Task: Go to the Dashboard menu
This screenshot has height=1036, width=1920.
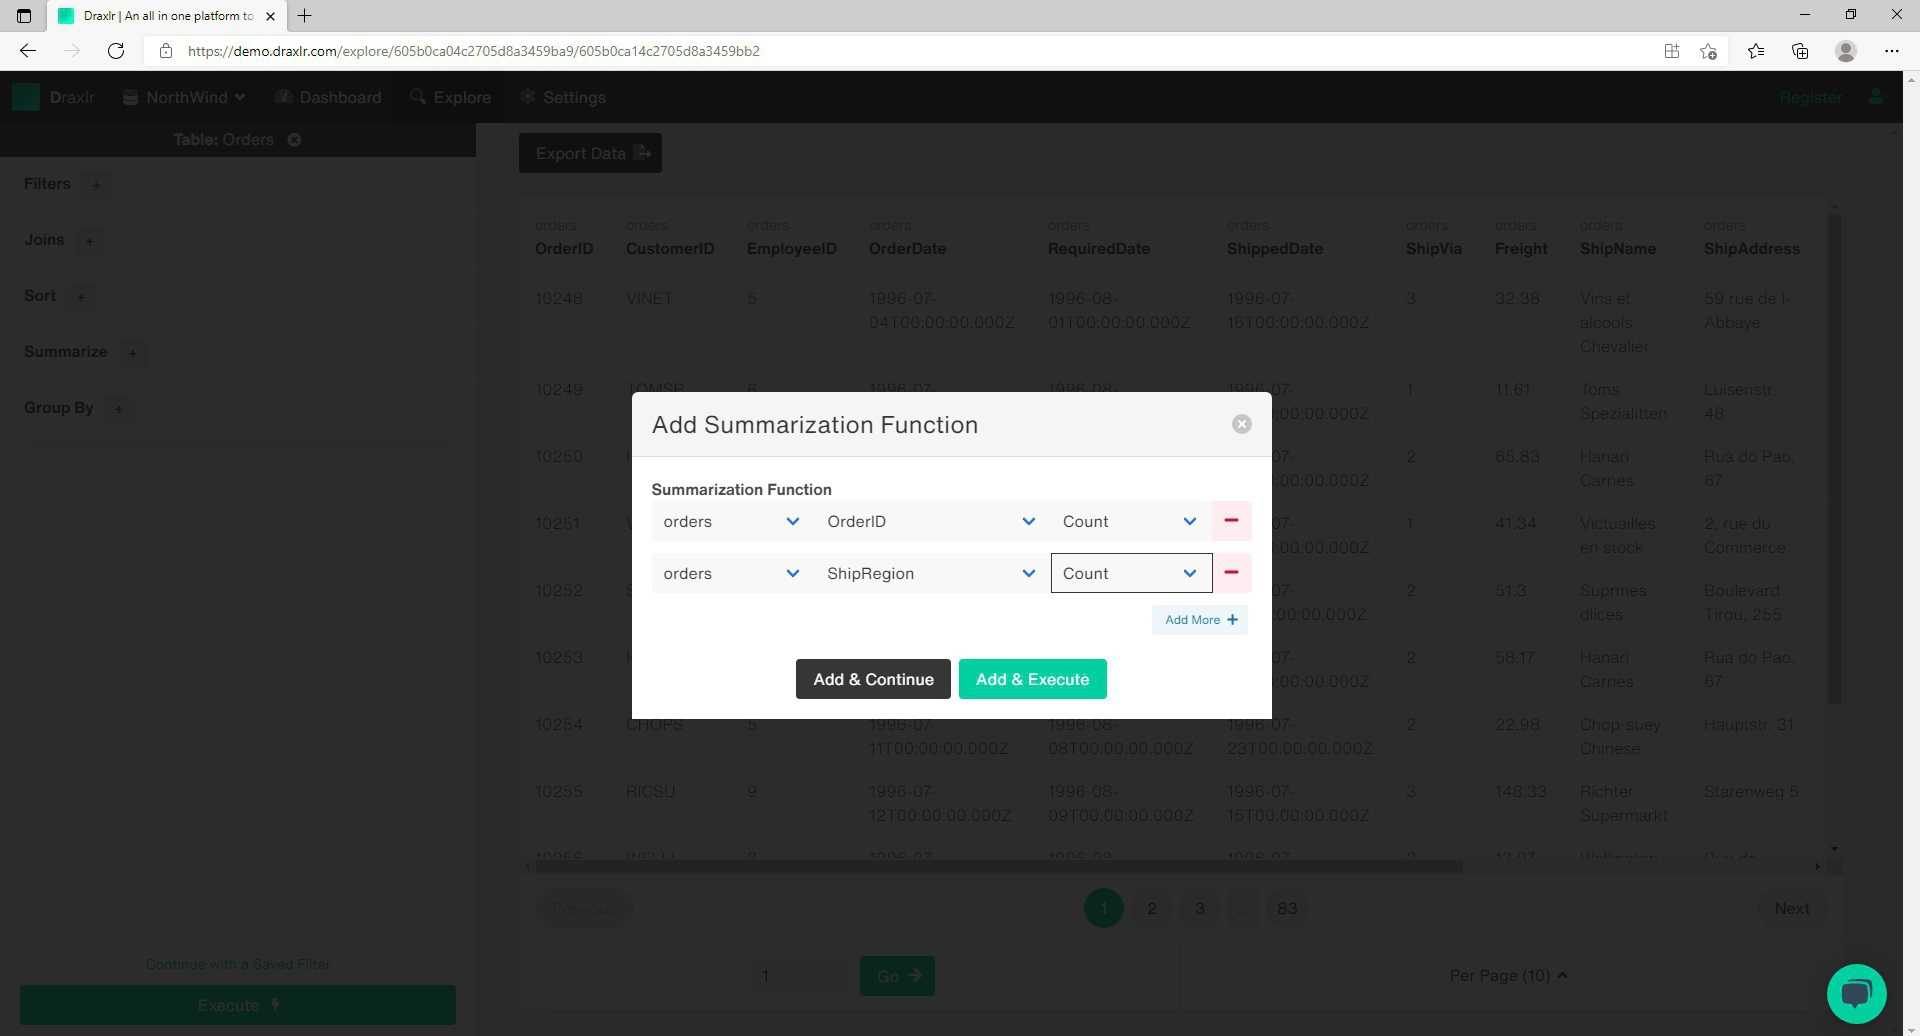Action: pos(329,97)
